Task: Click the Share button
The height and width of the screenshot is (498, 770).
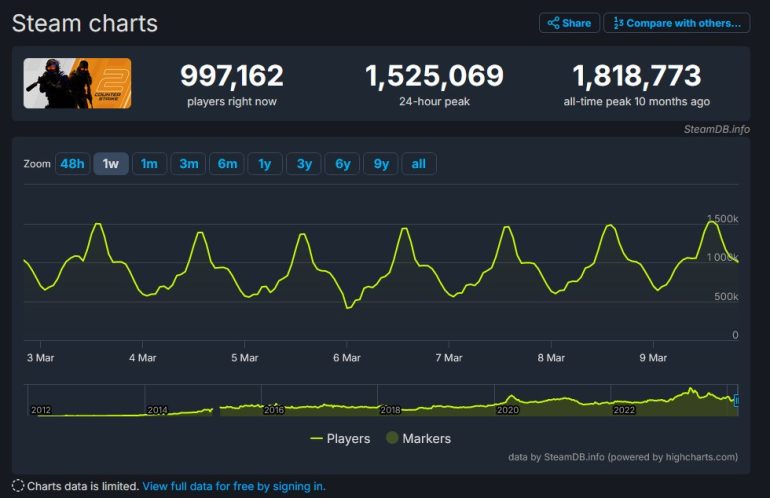Action: coord(569,23)
